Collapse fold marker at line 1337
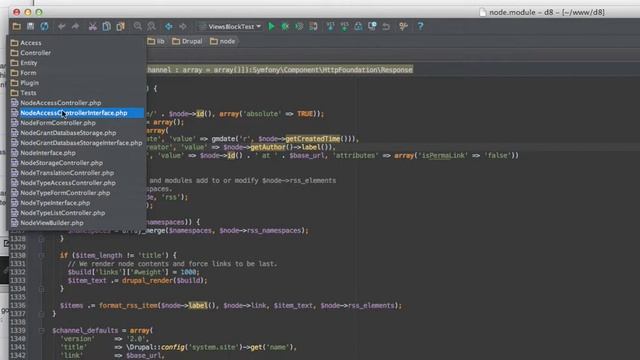Viewport: 640px width, 360px height. click(x=42, y=314)
